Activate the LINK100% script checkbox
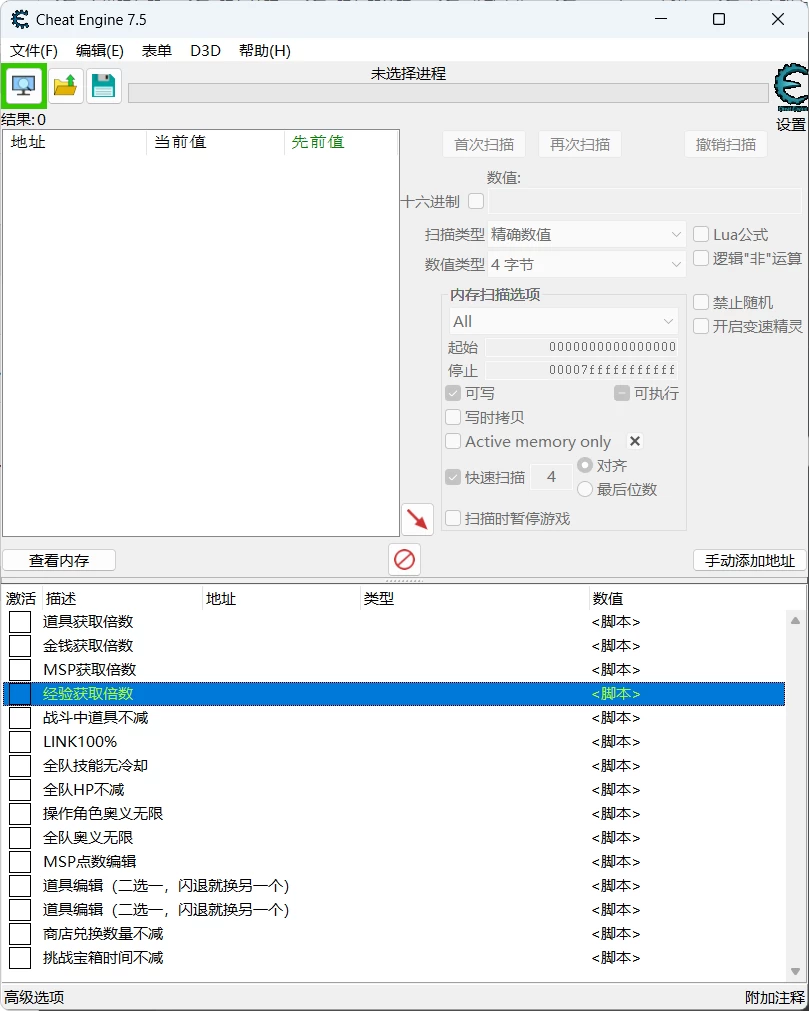This screenshot has height=1011, width=809. click(20, 742)
